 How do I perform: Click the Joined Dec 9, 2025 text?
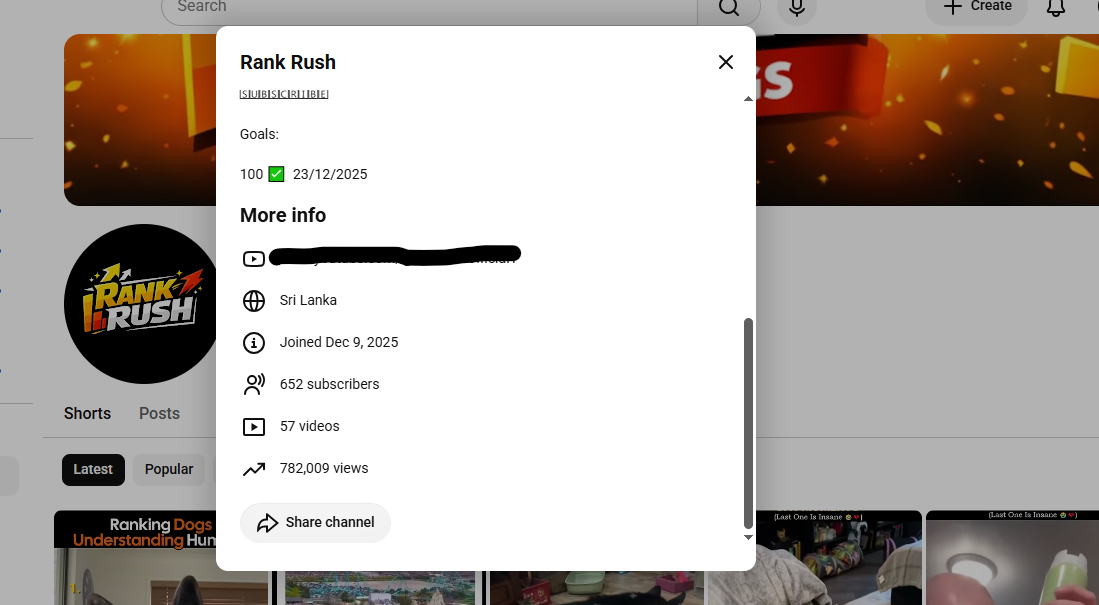(x=339, y=342)
